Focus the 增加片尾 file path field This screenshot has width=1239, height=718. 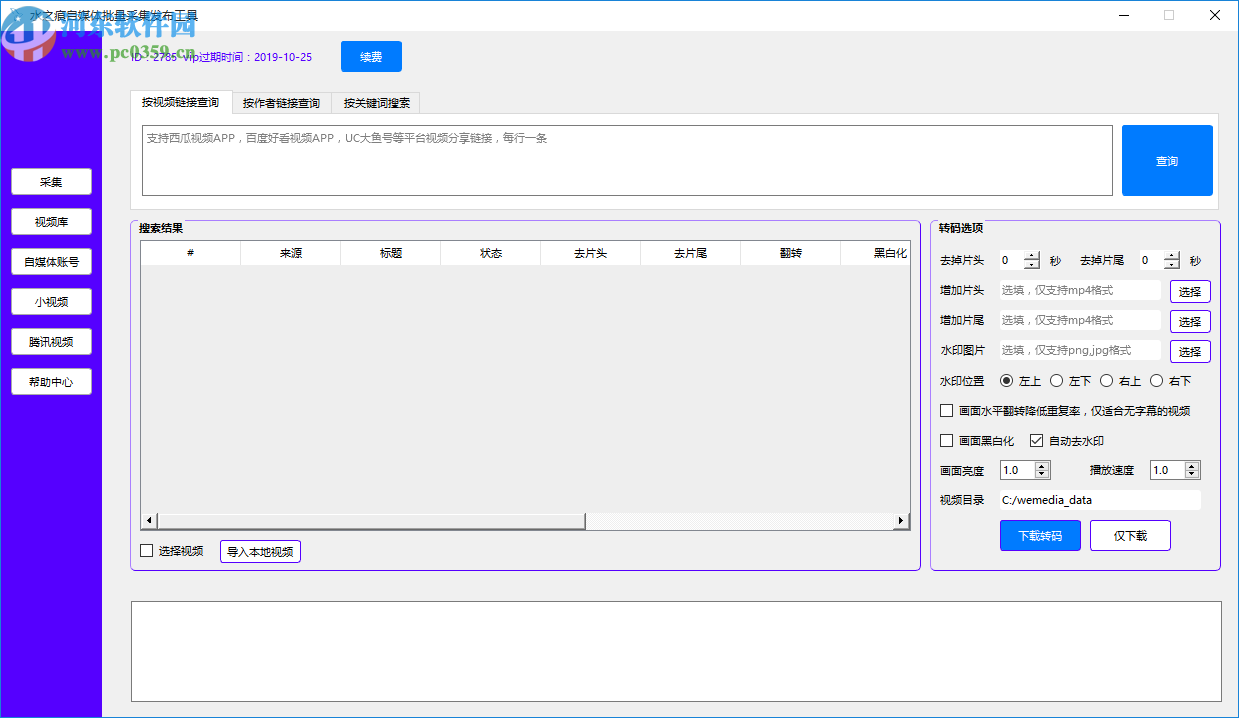coord(1080,320)
